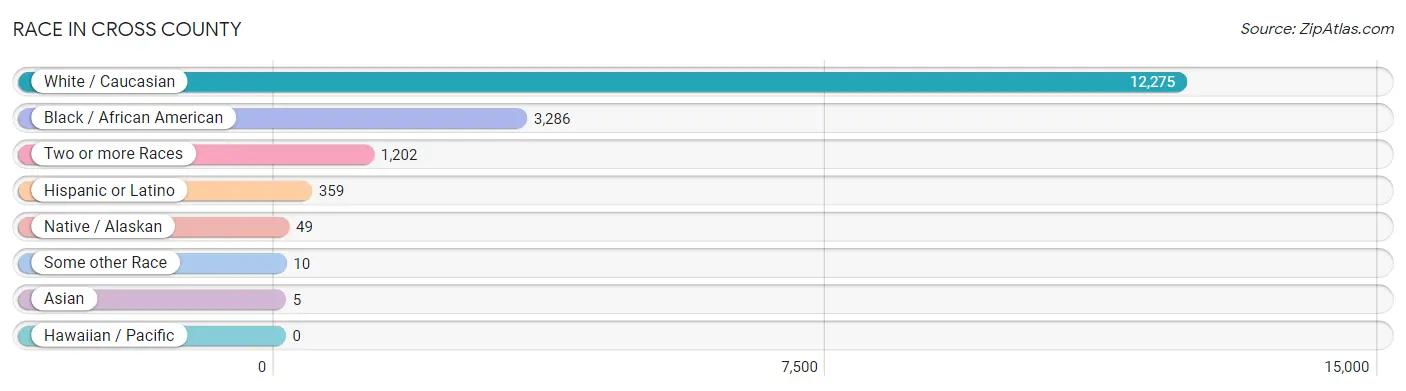
Task: Select the Black / African American label
Action: [x=133, y=118]
